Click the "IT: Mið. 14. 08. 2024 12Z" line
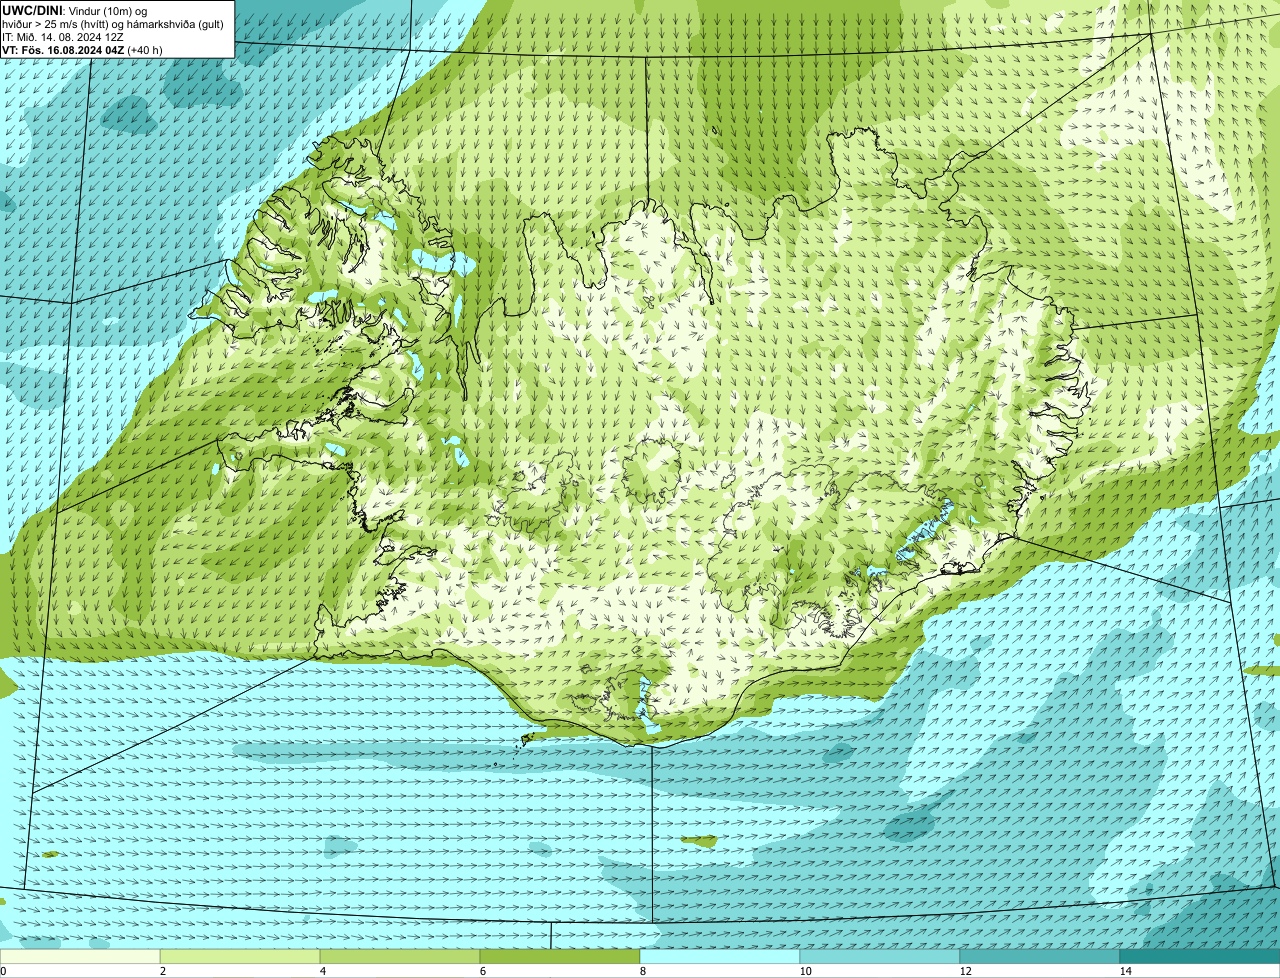This screenshot has height=978, width=1280. [x=63, y=36]
